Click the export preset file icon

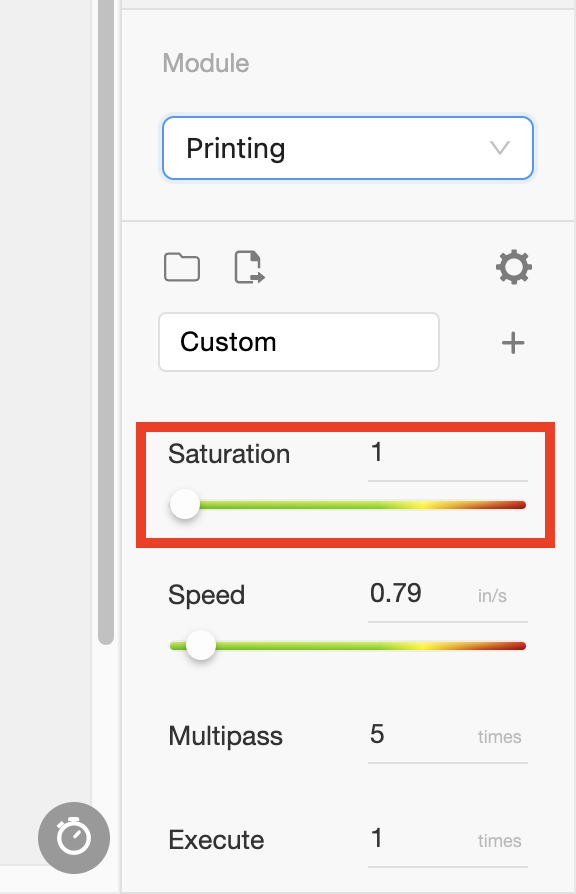coord(250,267)
